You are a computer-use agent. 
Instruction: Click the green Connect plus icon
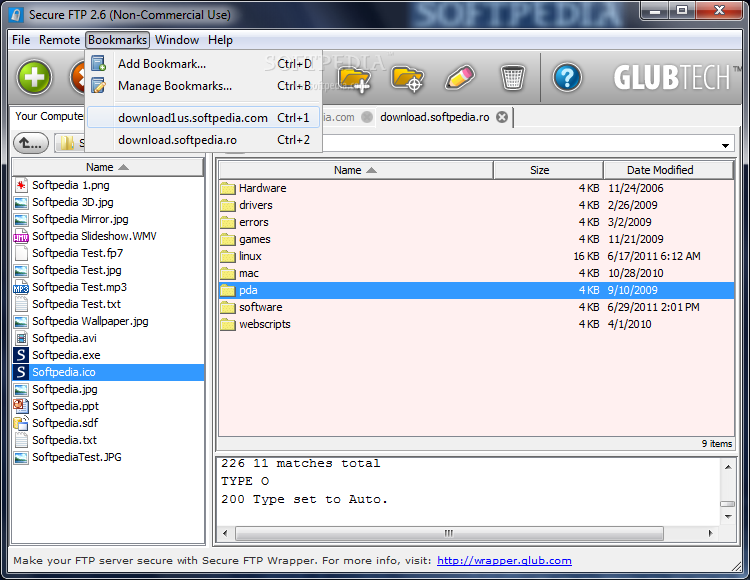[34, 77]
